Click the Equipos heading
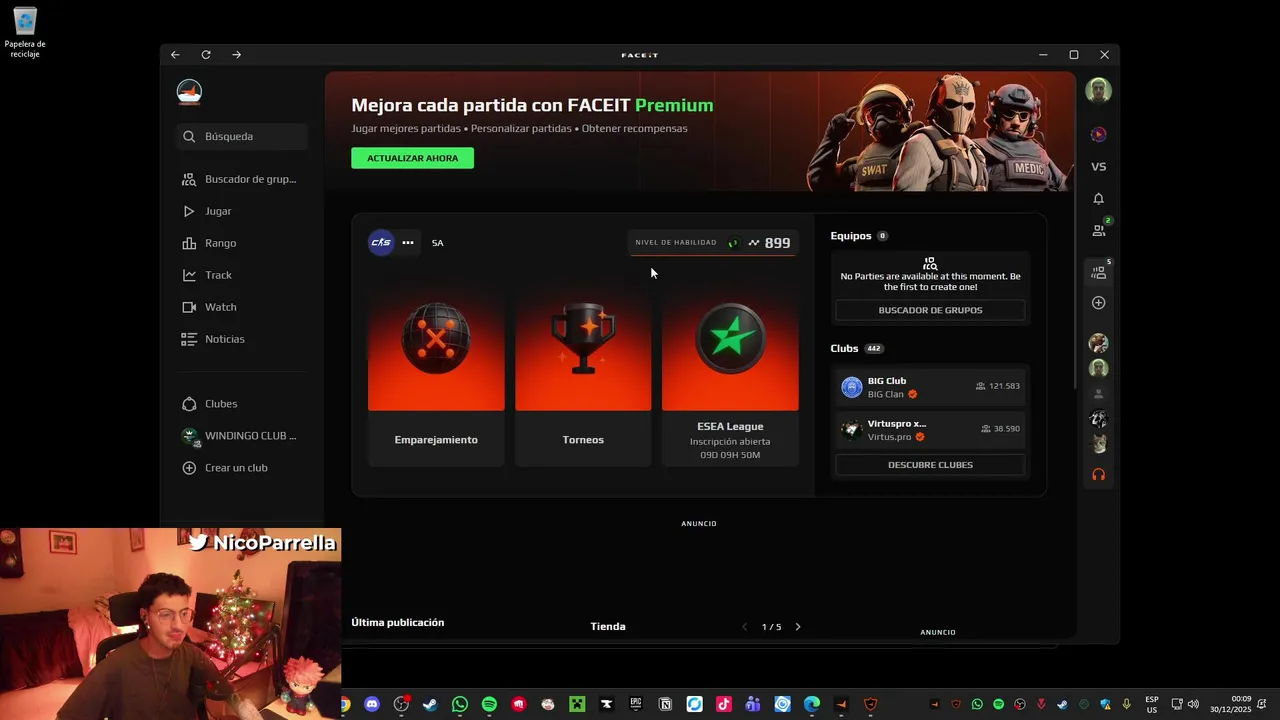Screen dimensions: 1280x720 851,236
